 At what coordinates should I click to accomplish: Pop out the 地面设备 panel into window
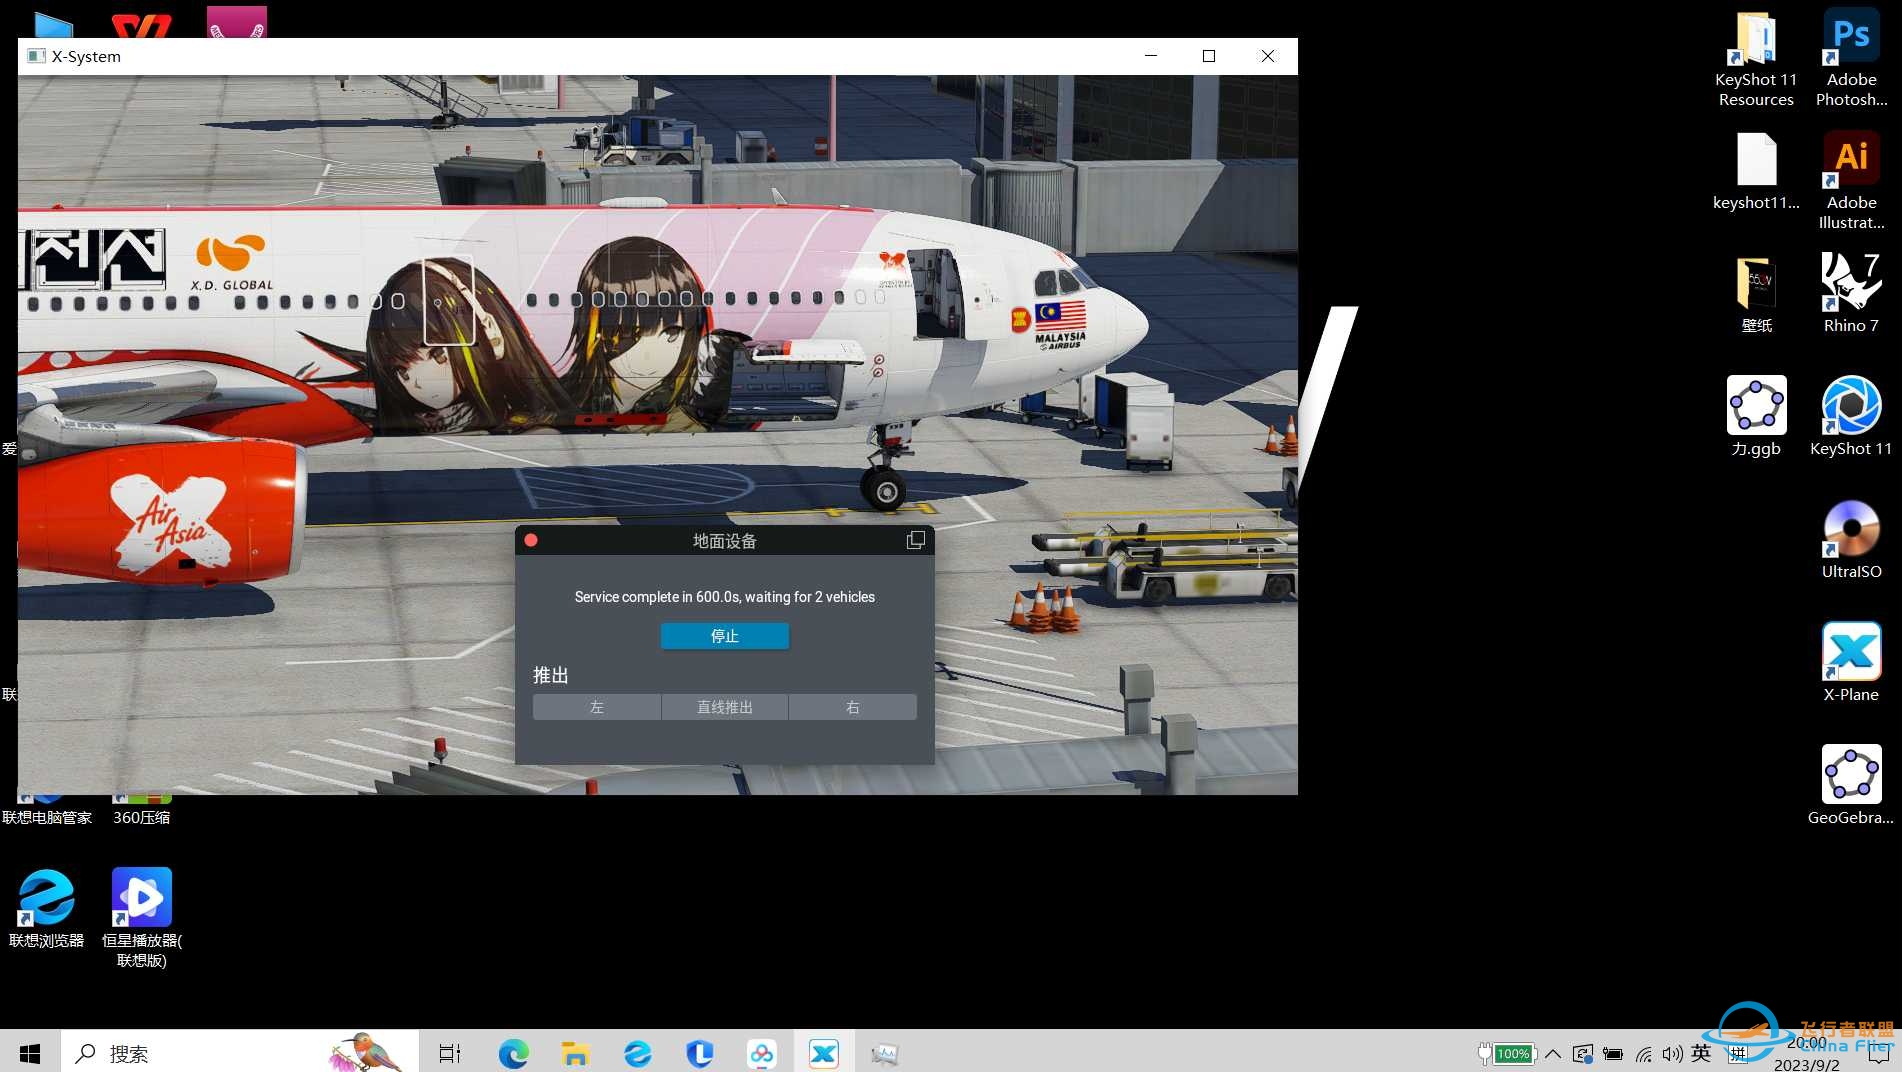coord(915,540)
